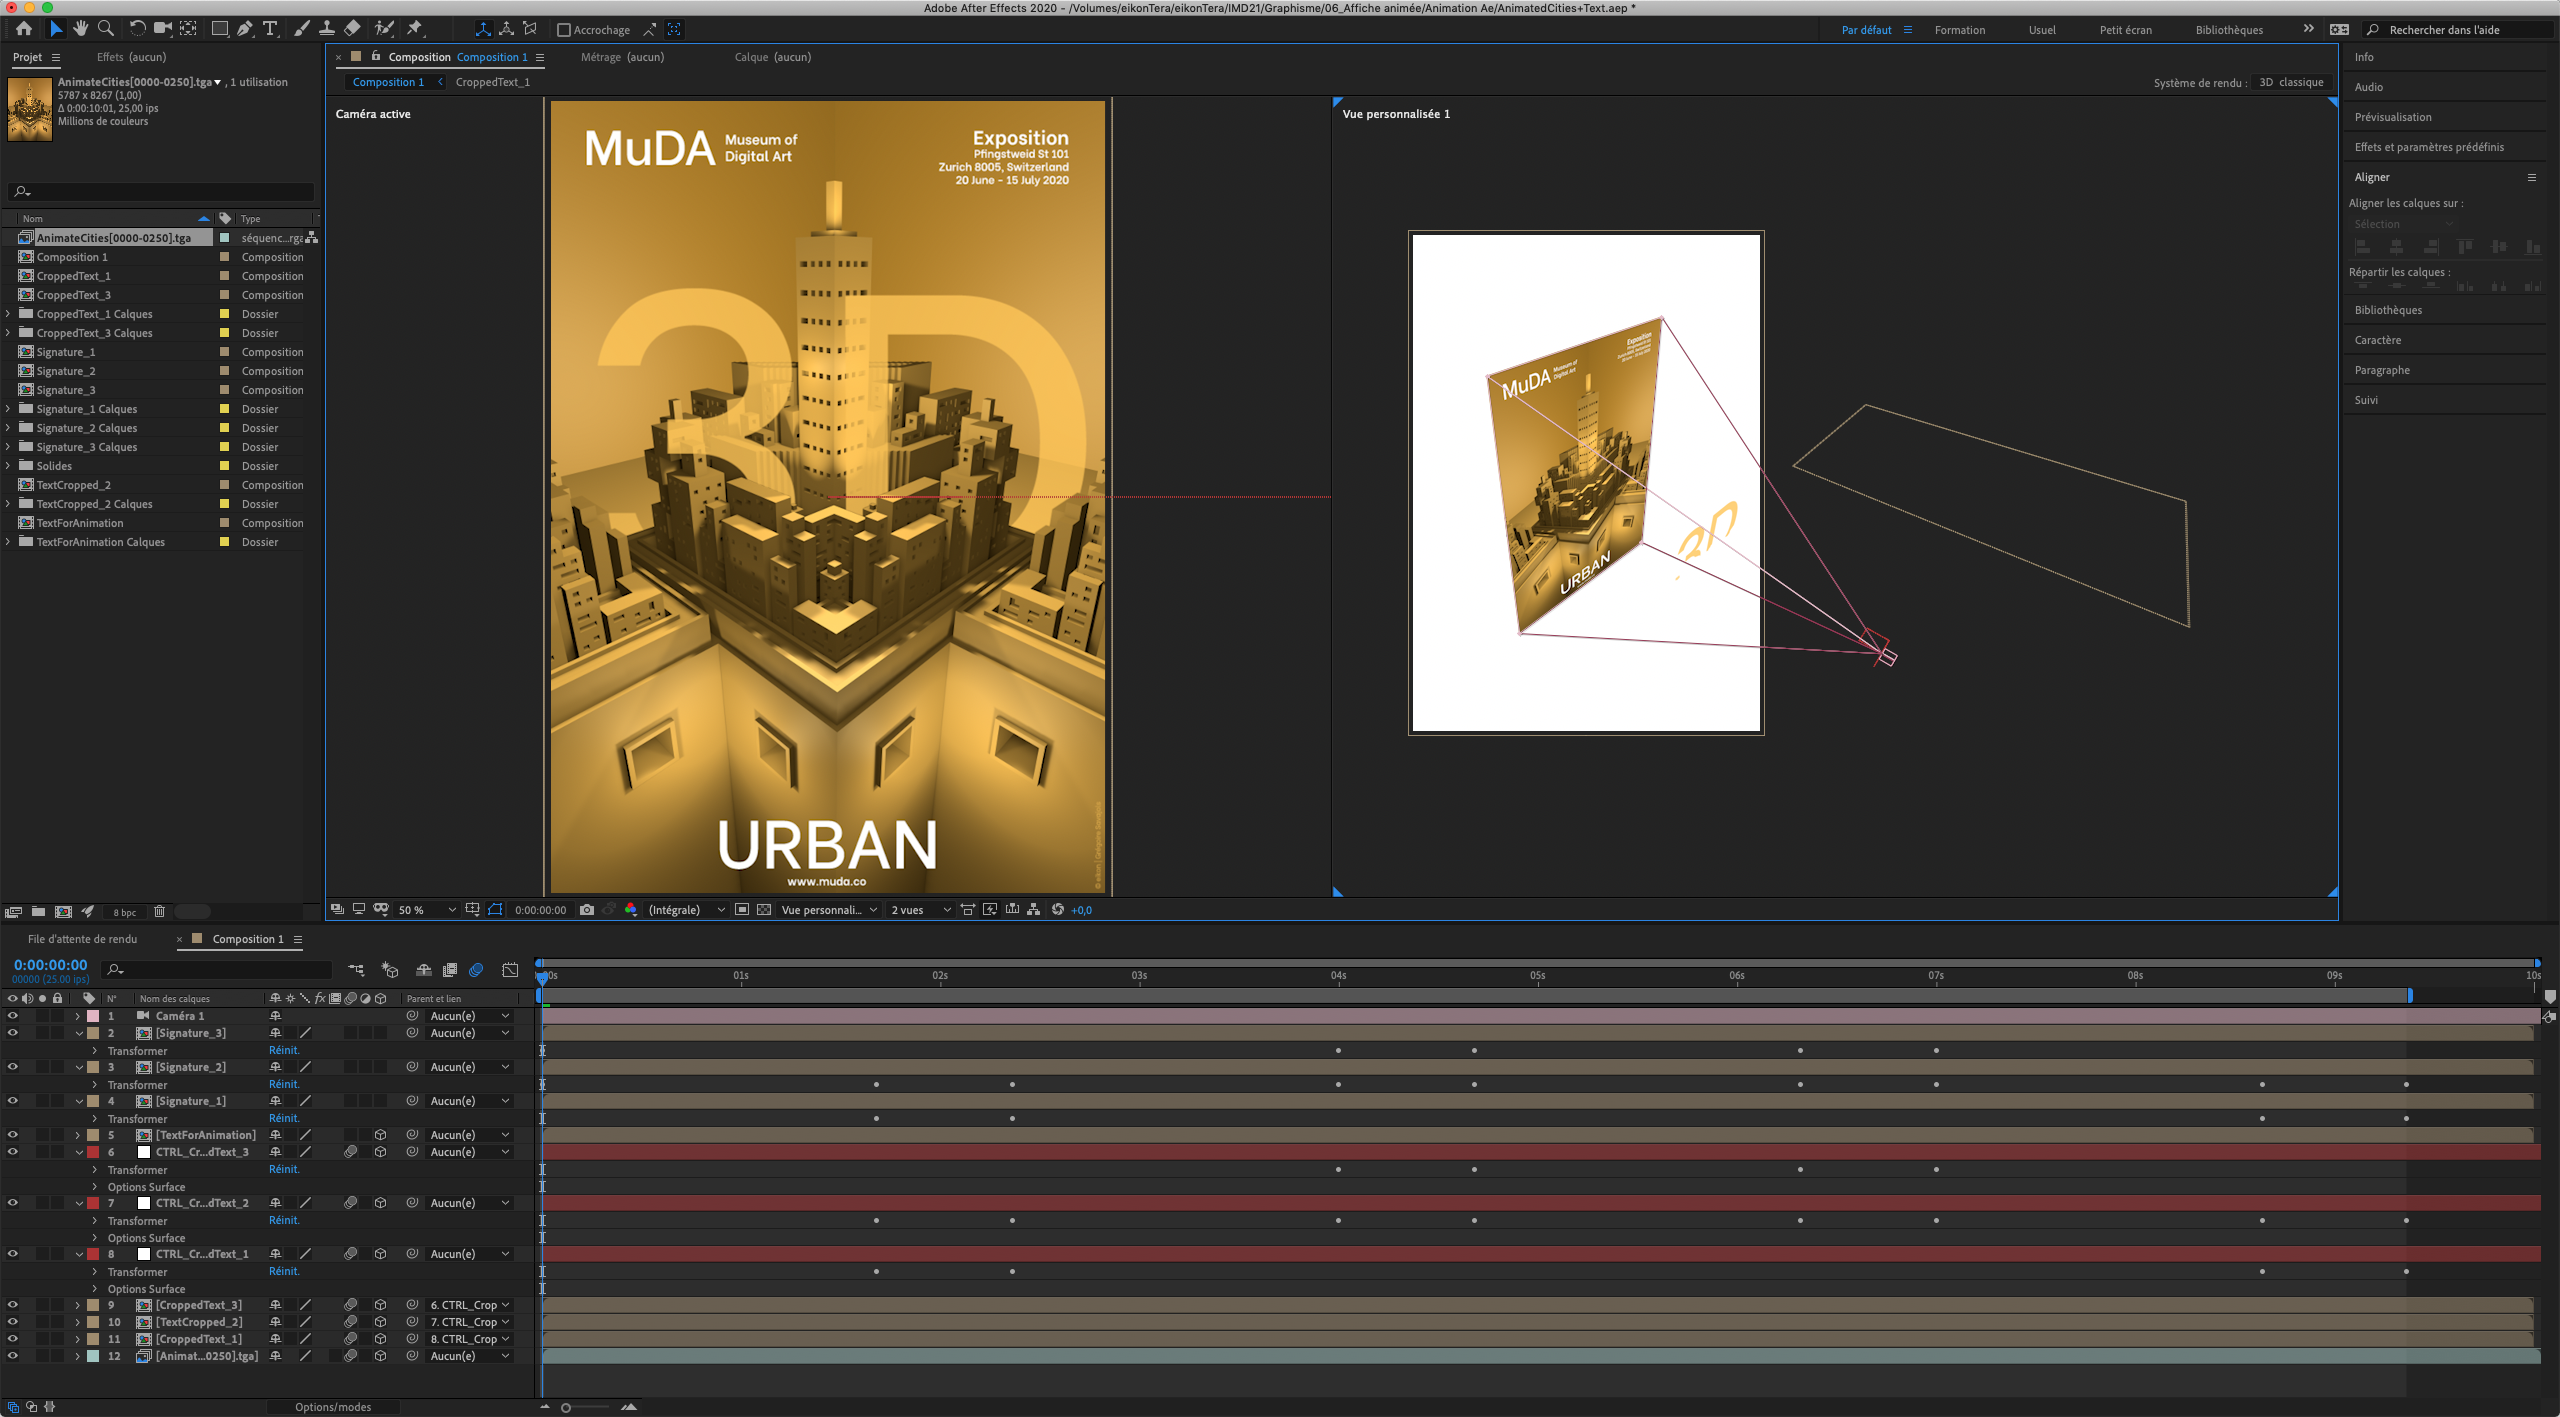Toggle visibility of Animat...0250.tga layer

12,1356
